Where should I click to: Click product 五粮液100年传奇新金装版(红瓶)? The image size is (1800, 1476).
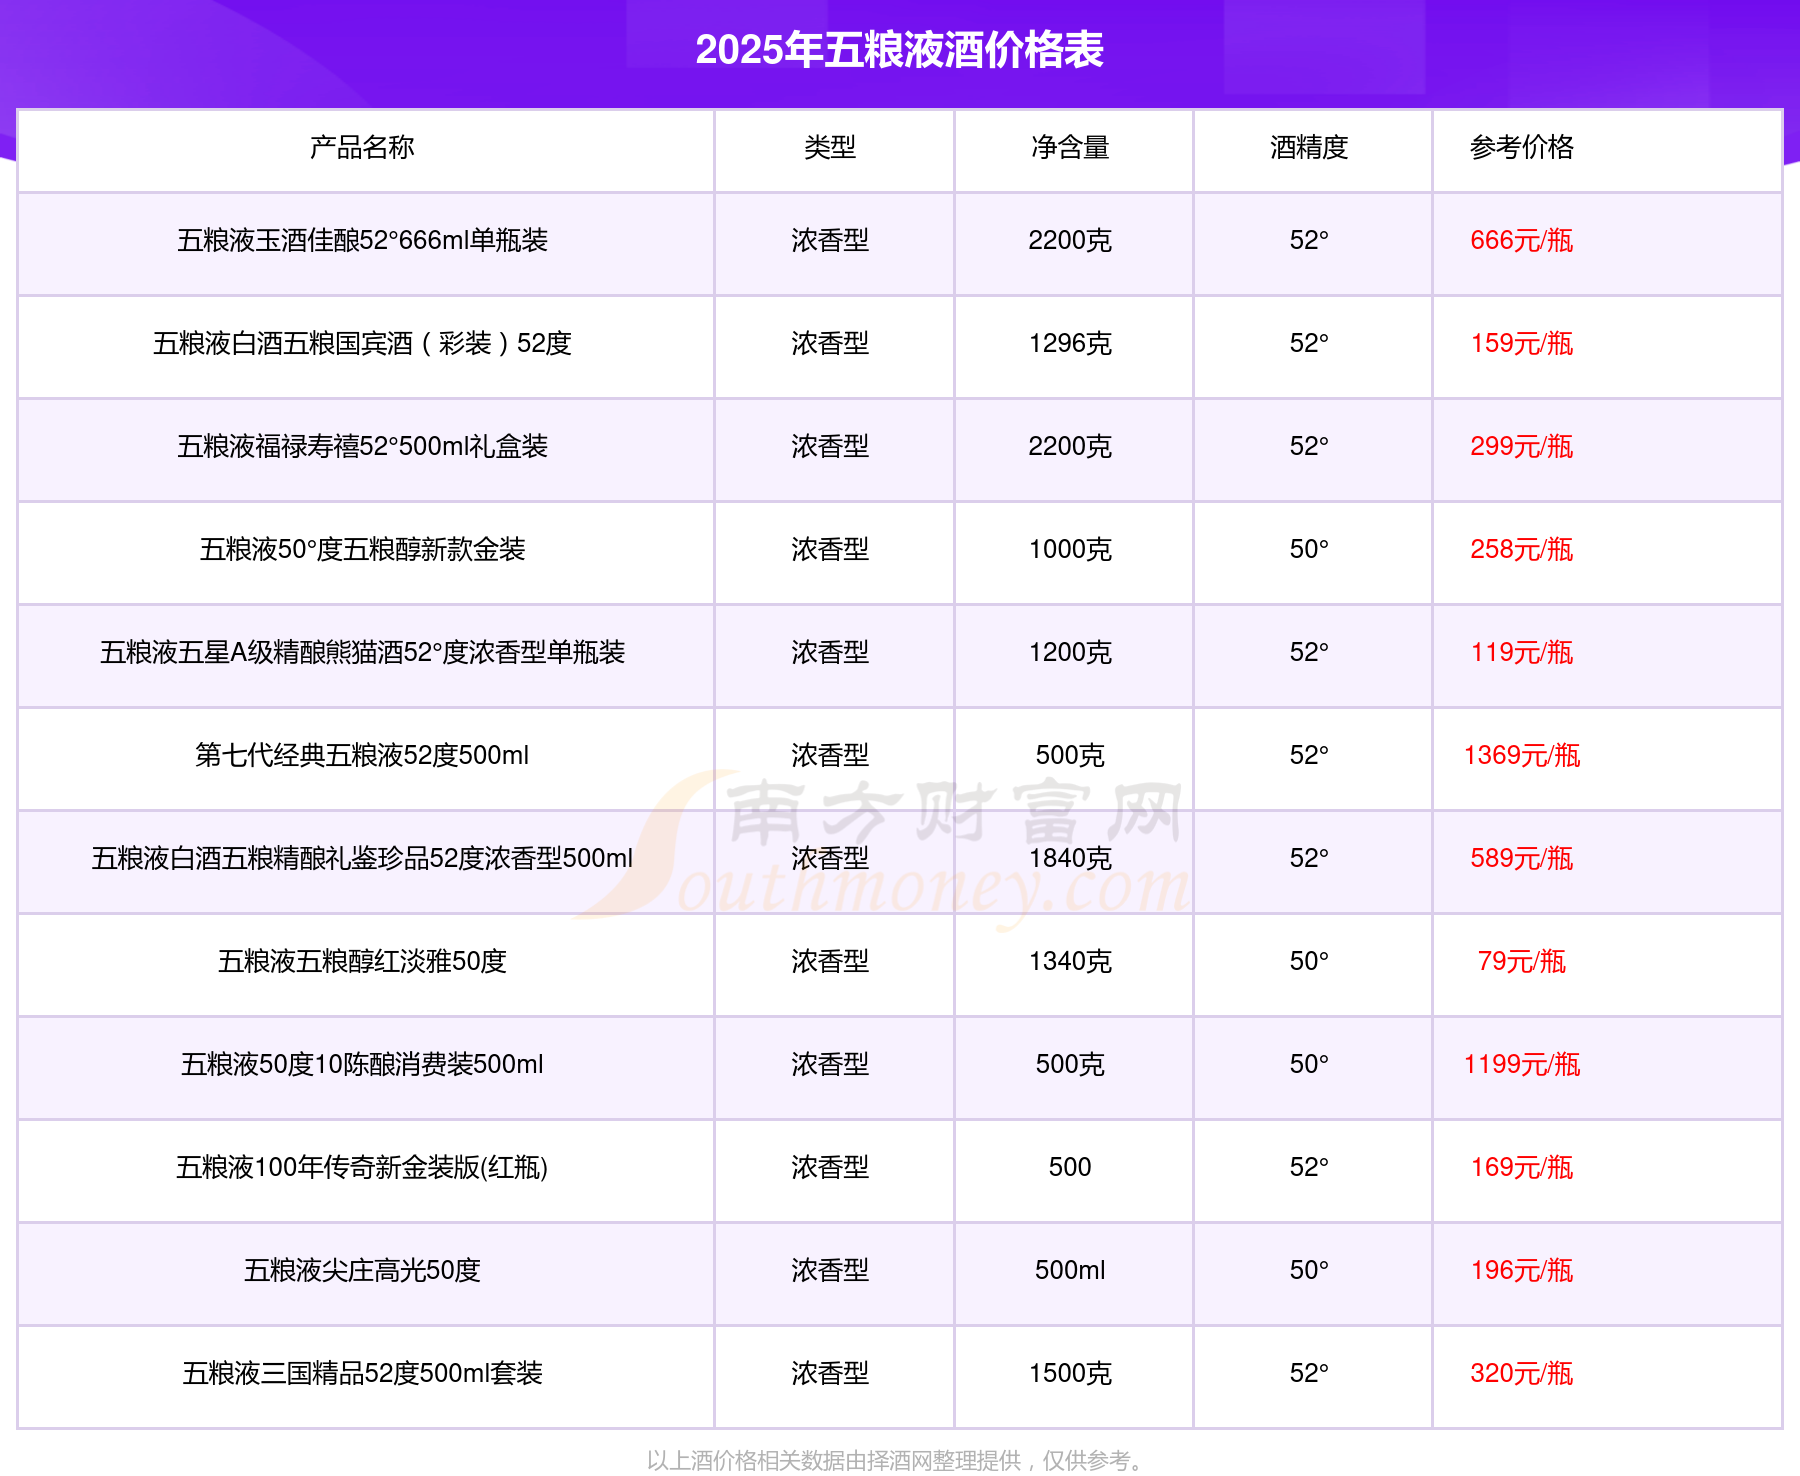coord(362,1167)
